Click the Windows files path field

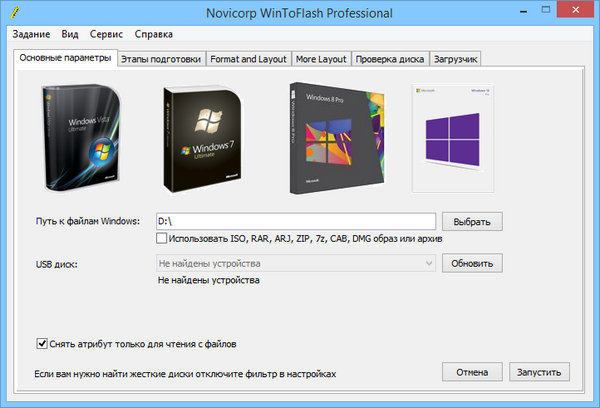pos(295,221)
